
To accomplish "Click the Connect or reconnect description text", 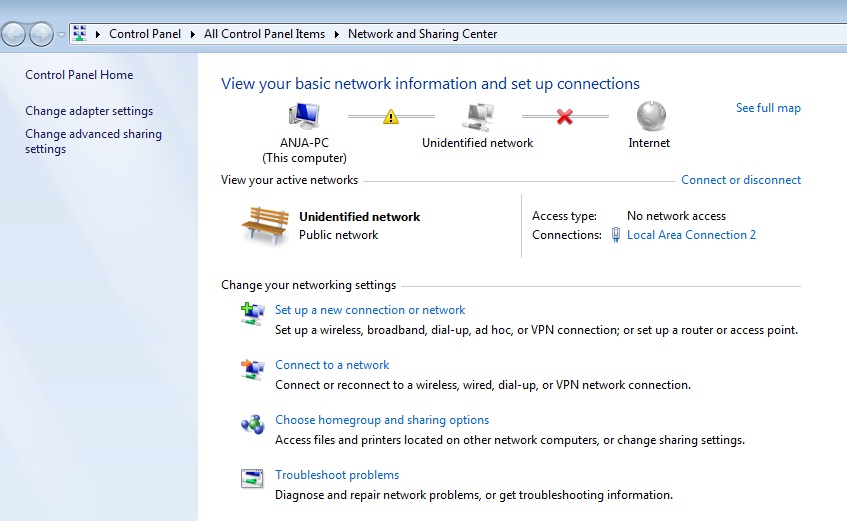I will coord(483,385).
